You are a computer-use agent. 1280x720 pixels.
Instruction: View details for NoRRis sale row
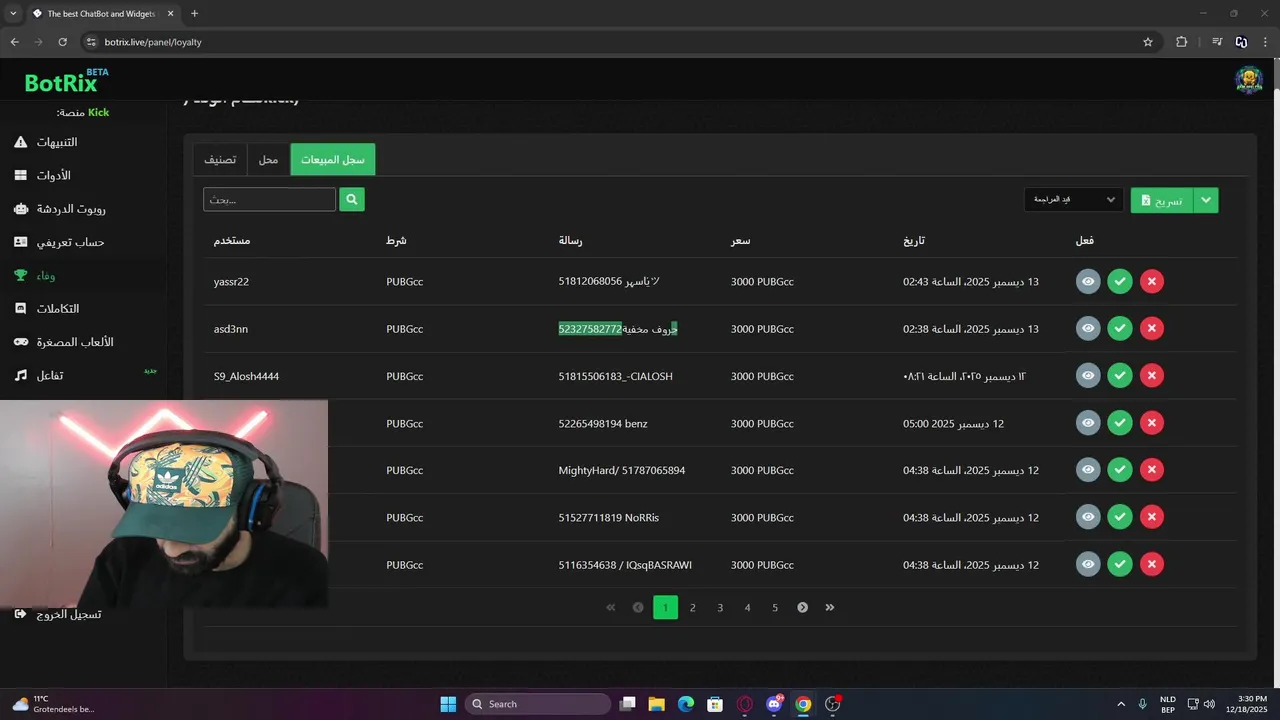pos(1088,518)
